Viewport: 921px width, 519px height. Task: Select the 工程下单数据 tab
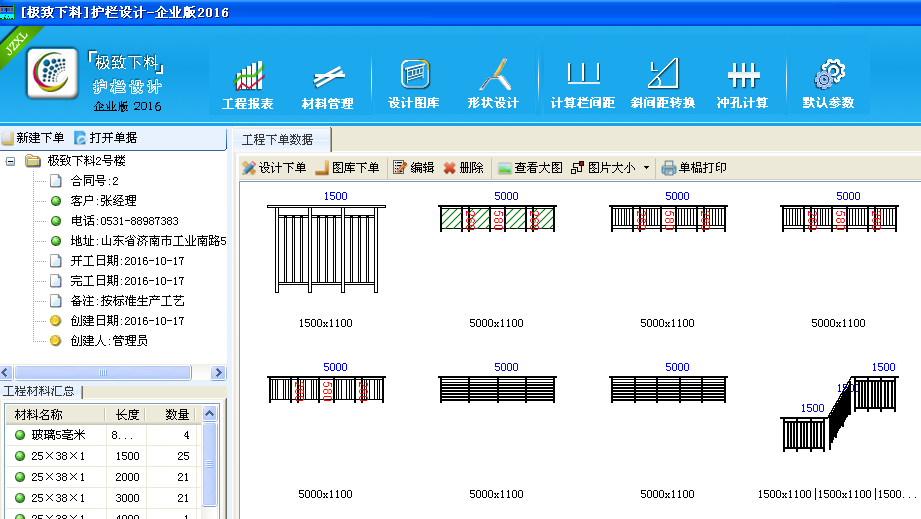[x=277, y=139]
